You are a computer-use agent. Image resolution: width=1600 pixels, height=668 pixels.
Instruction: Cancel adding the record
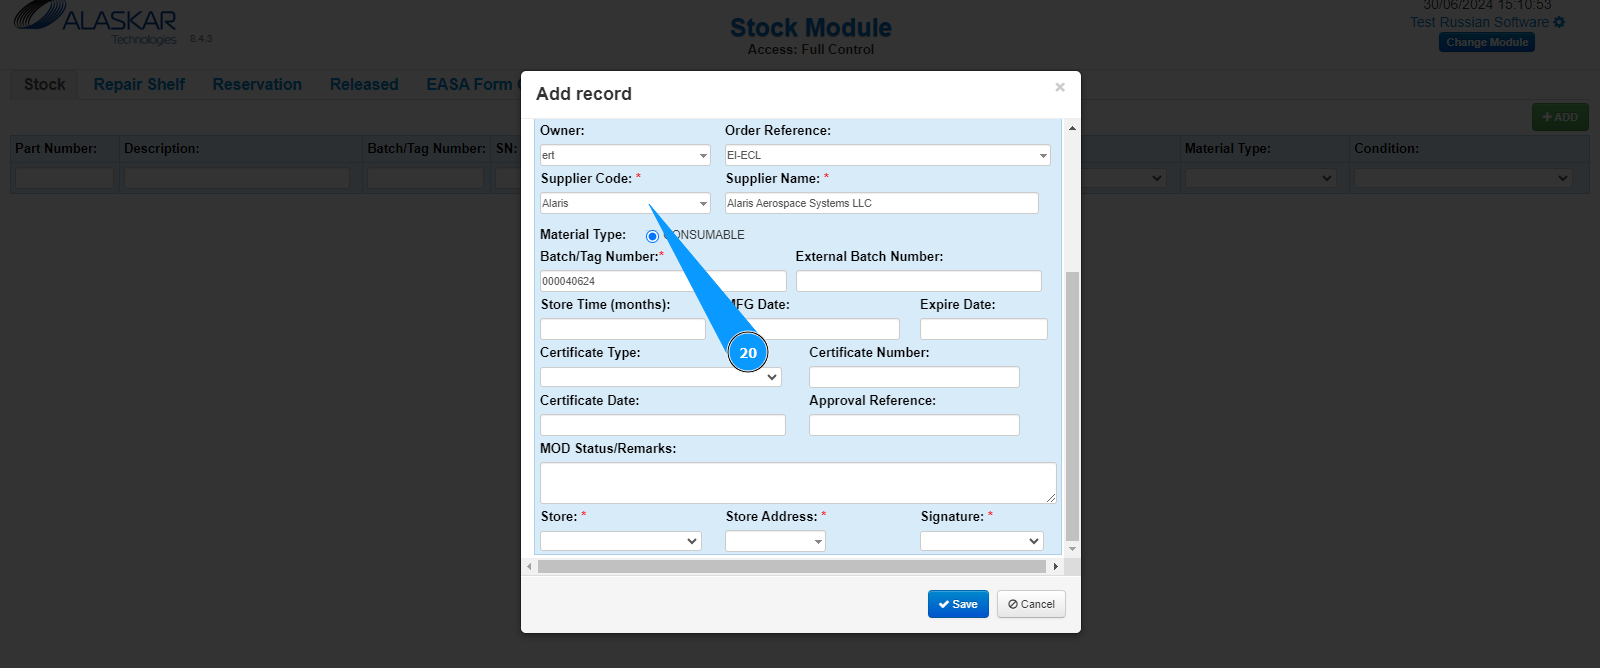pos(1031,604)
